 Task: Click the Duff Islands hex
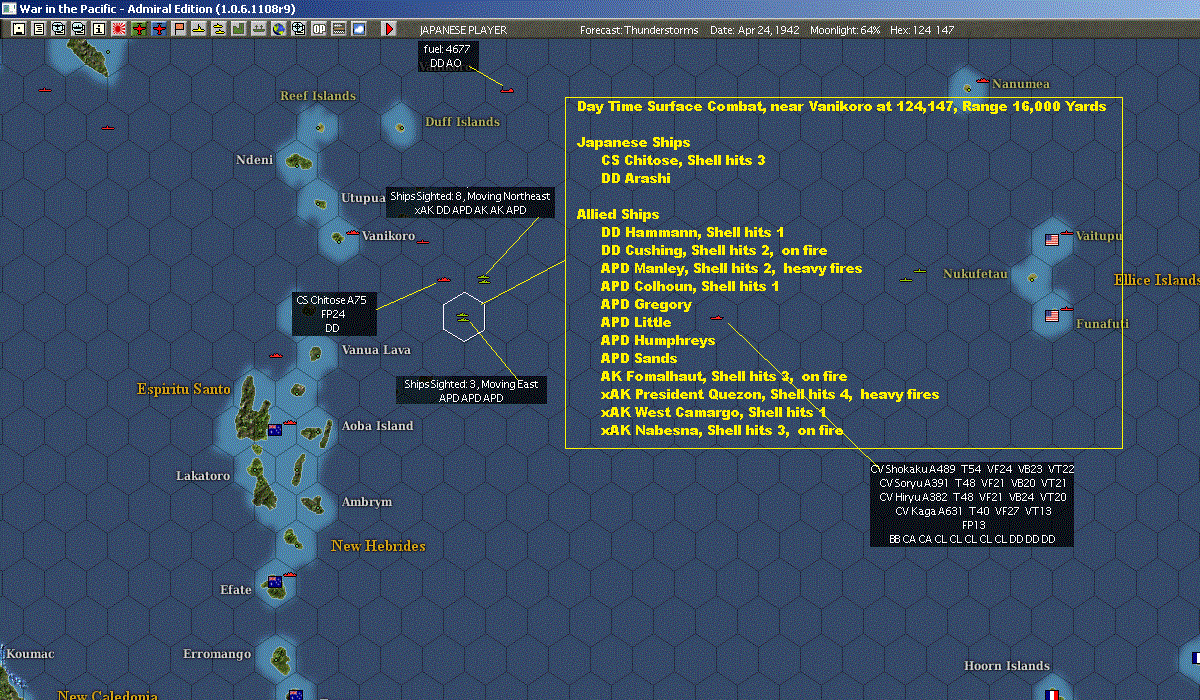point(402,125)
